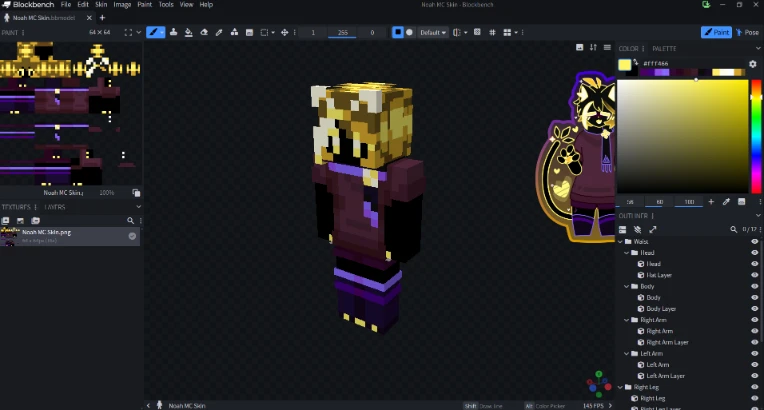764x410 pixels.
Task: Collapse the Head group in outliner
Action: 627,253
